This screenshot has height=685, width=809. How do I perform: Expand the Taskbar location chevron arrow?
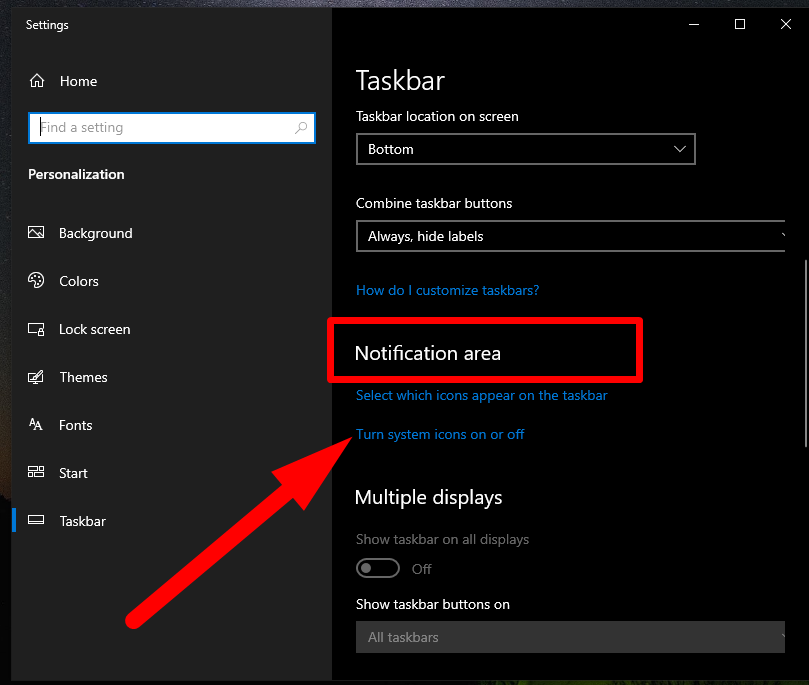679,149
